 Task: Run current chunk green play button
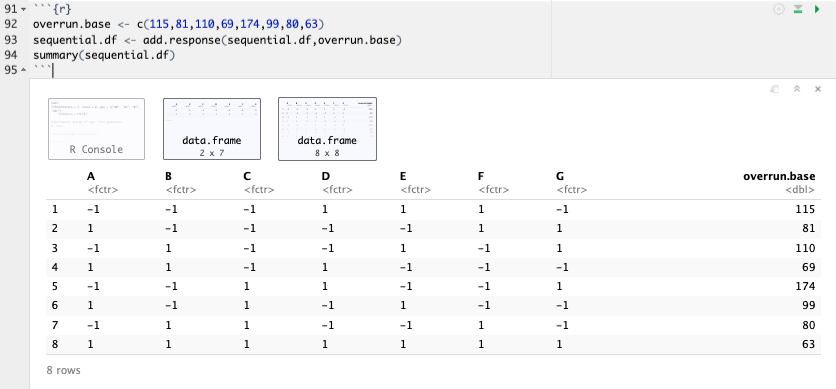817,9
